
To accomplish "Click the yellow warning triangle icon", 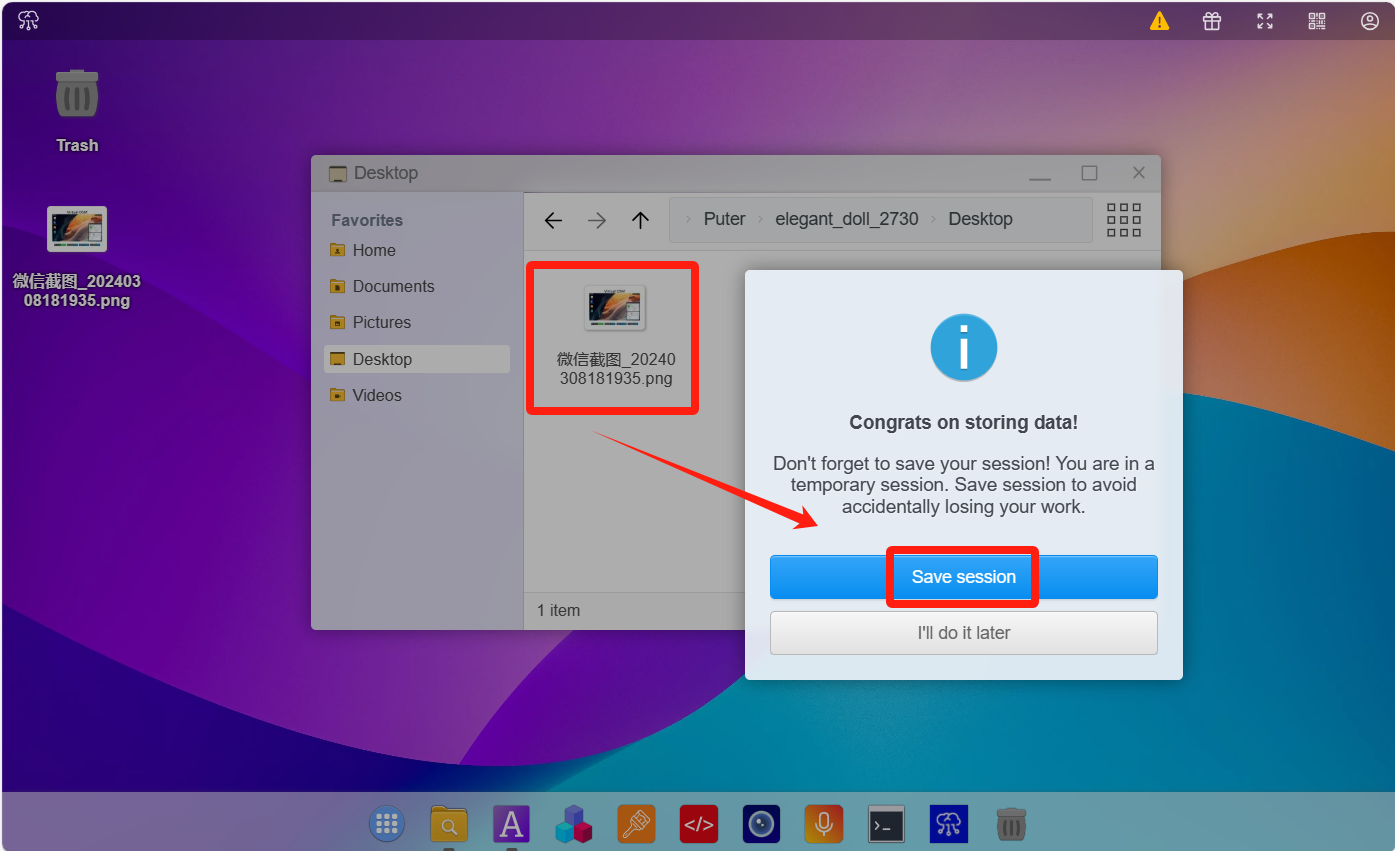I will [1159, 21].
